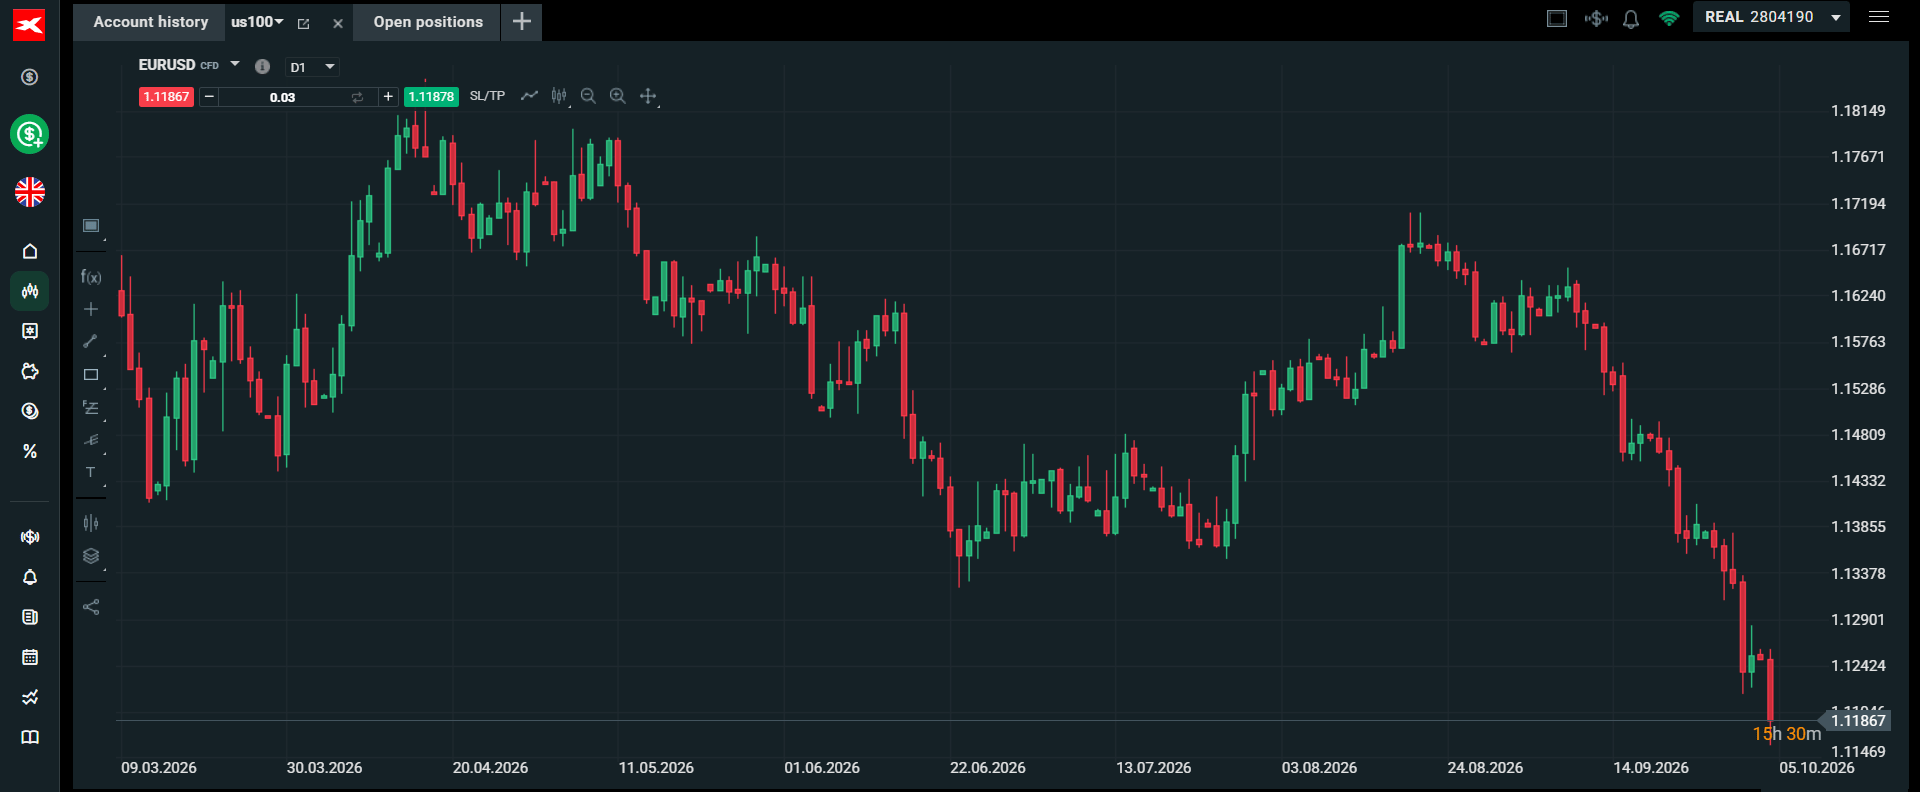Zoom in the chart with magnifier plus
The height and width of the screenshot is (792, 1920).
618,96
